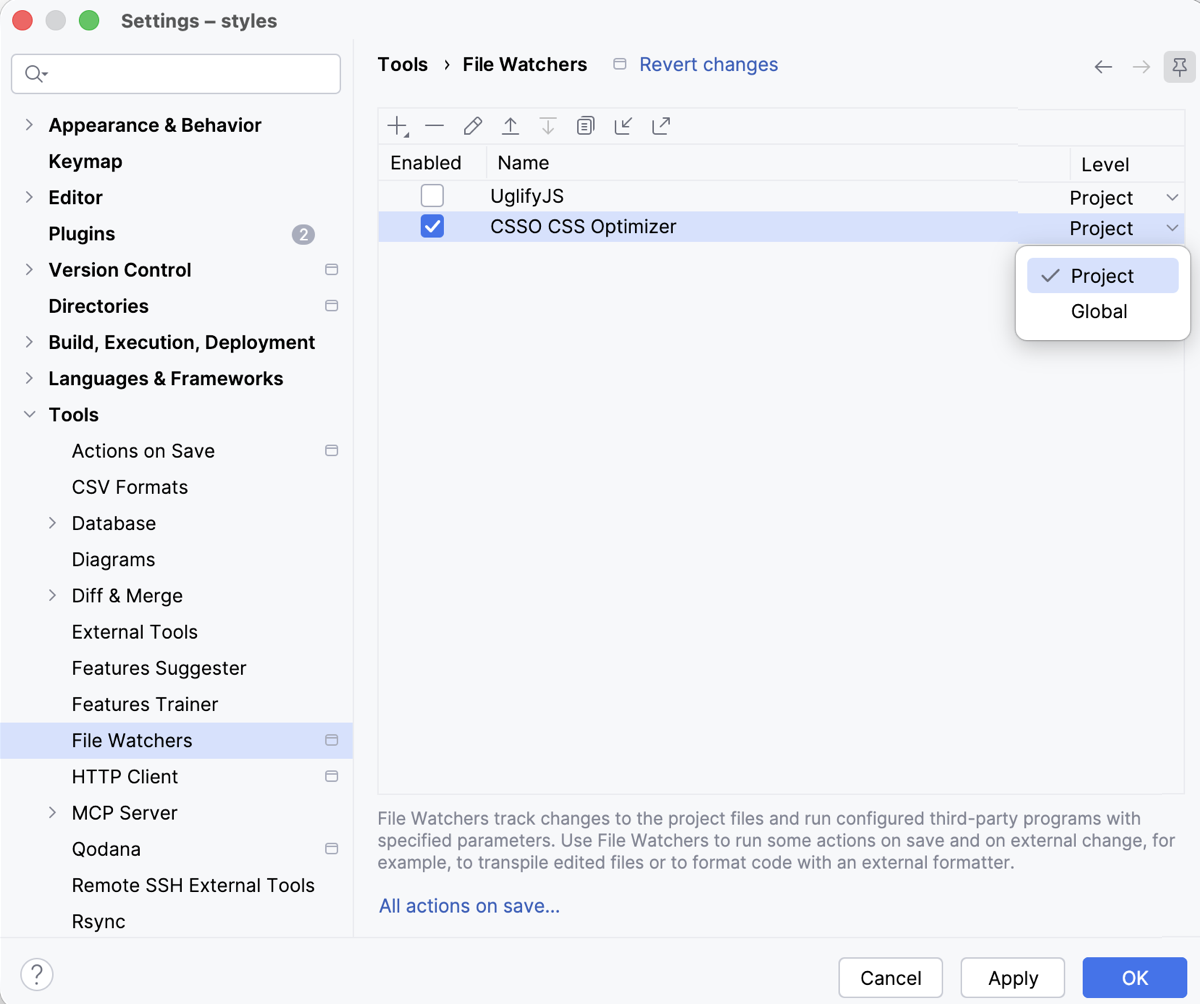Expand the Version Control section
1200x1004 pixels.
[29, 270]
